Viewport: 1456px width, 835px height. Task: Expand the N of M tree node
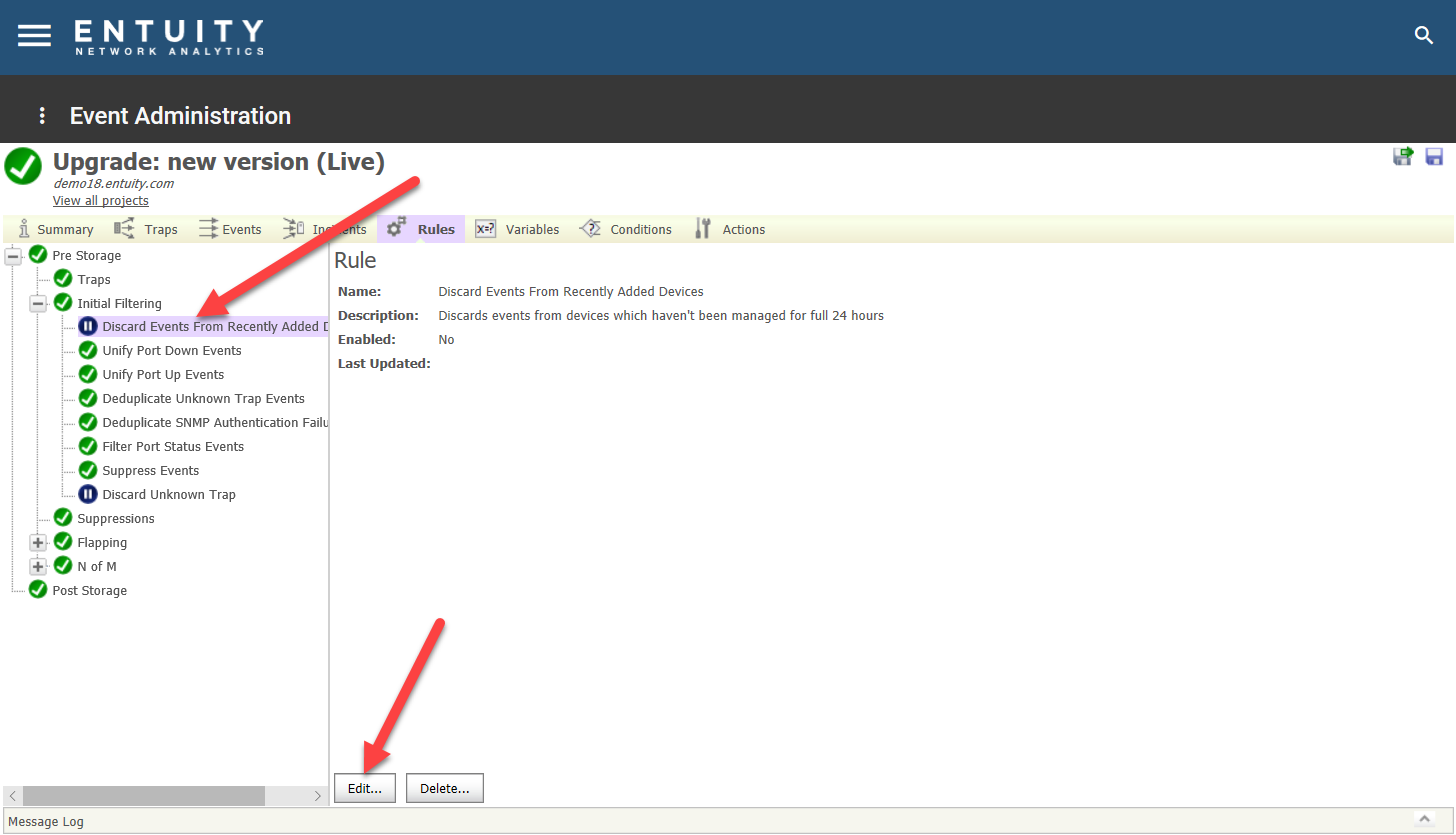pyautogui.click(x=38, y=566)
